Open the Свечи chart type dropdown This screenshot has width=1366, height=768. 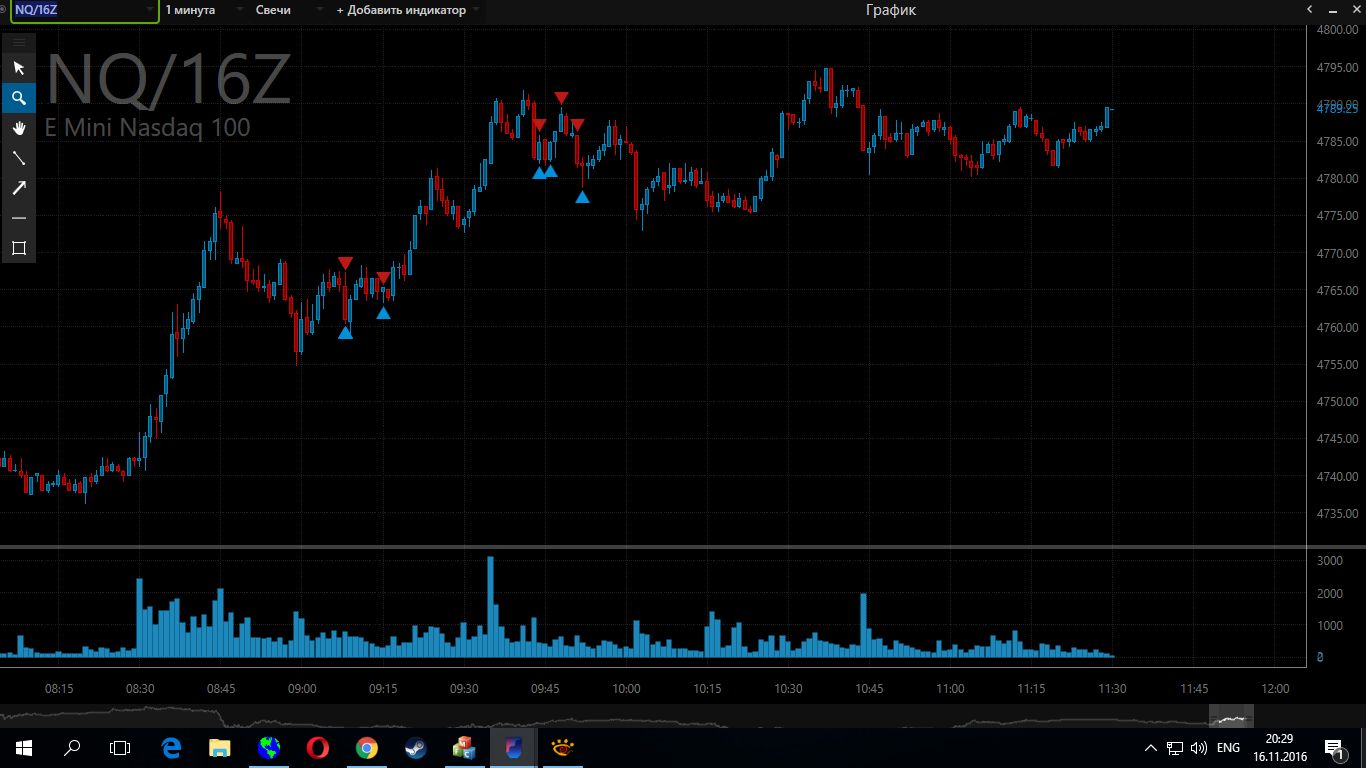click(319, 10)
